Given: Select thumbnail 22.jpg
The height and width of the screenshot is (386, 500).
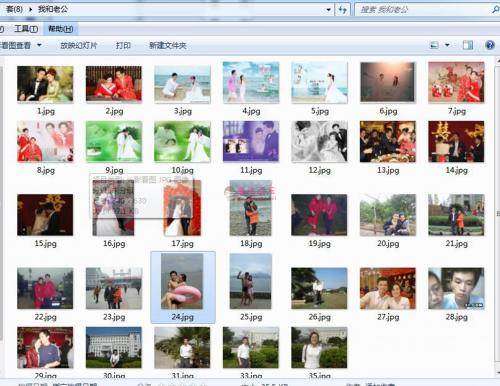Looking at the screenshot, I should pyautogui.click(x=45, y=288).
